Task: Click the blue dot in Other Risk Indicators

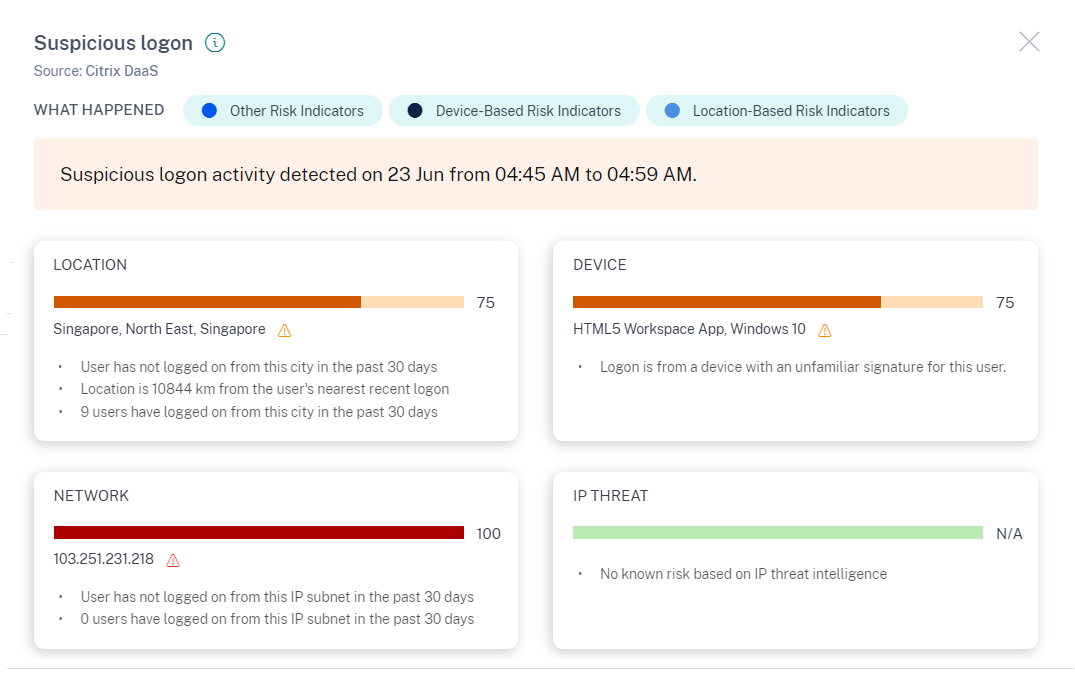Action: point(209,111)
